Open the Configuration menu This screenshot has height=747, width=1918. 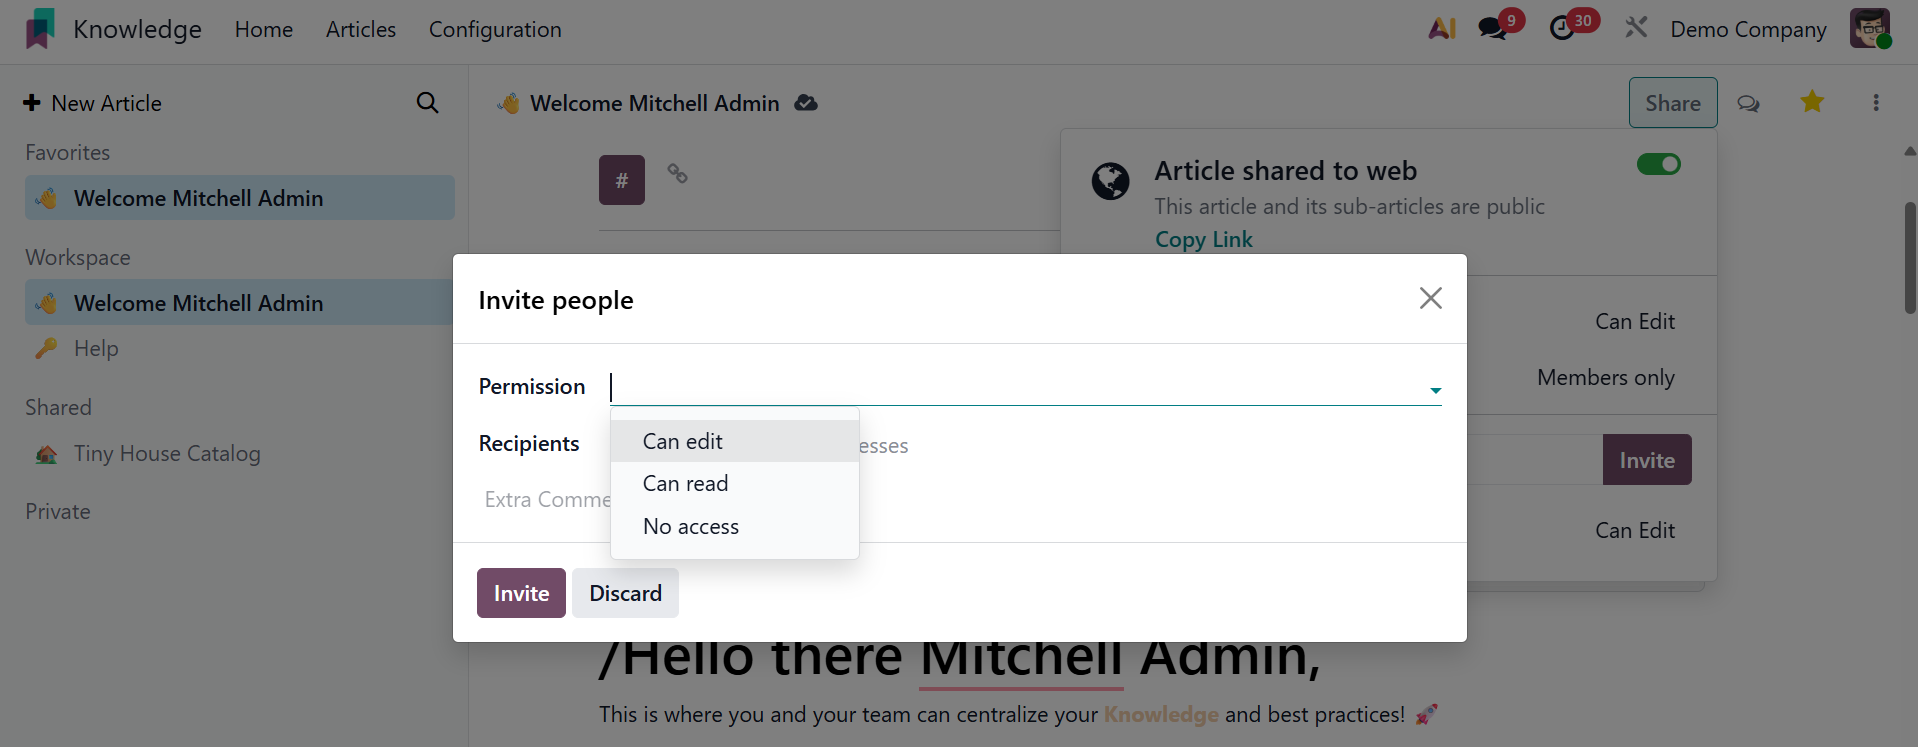tap(495, 30)
